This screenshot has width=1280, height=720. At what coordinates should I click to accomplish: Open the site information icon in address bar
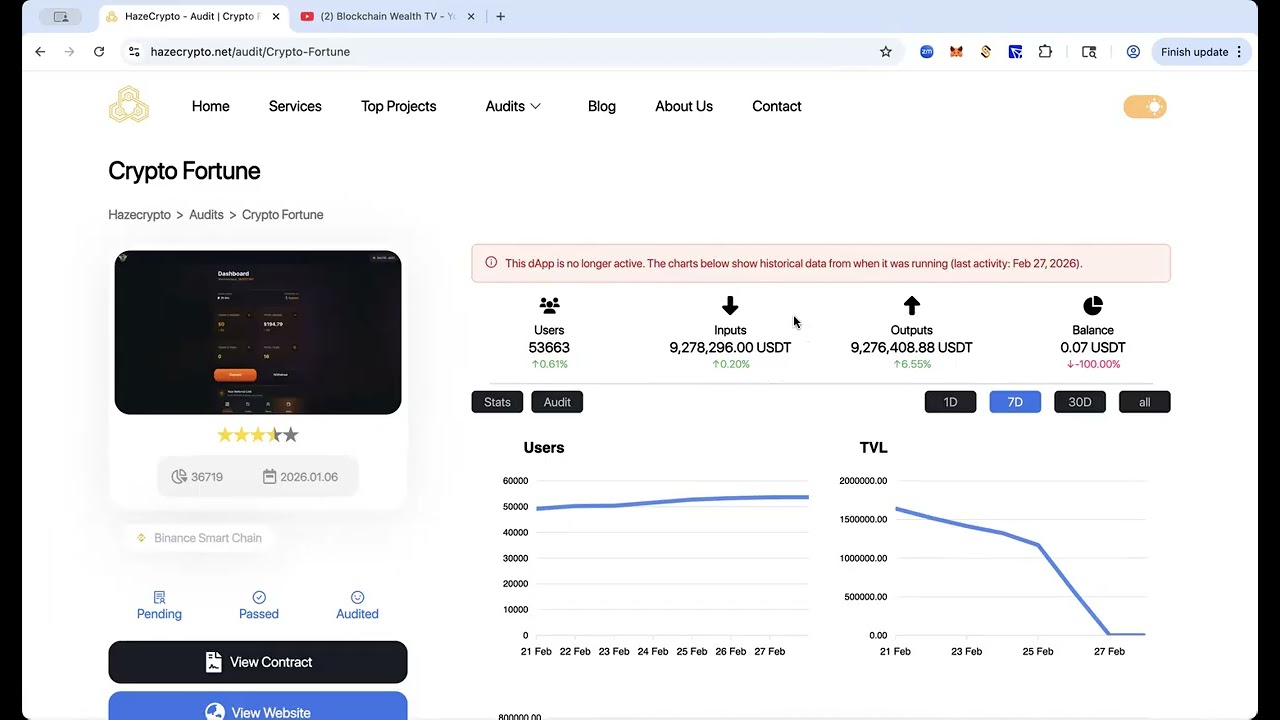tap(134, 52)
